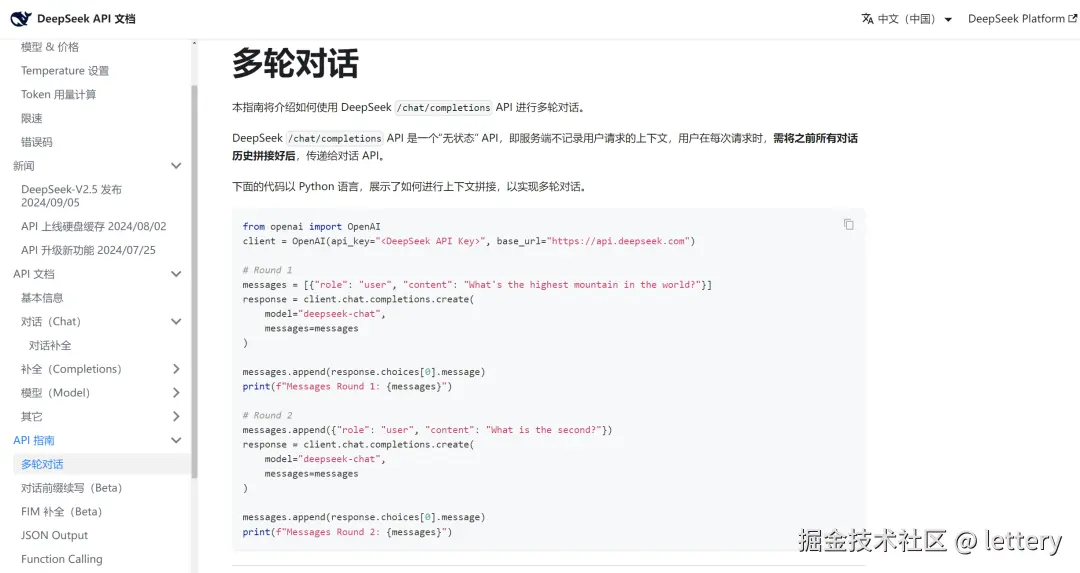
Task: Open 基本信息 page
Action: tap(42, 298)
